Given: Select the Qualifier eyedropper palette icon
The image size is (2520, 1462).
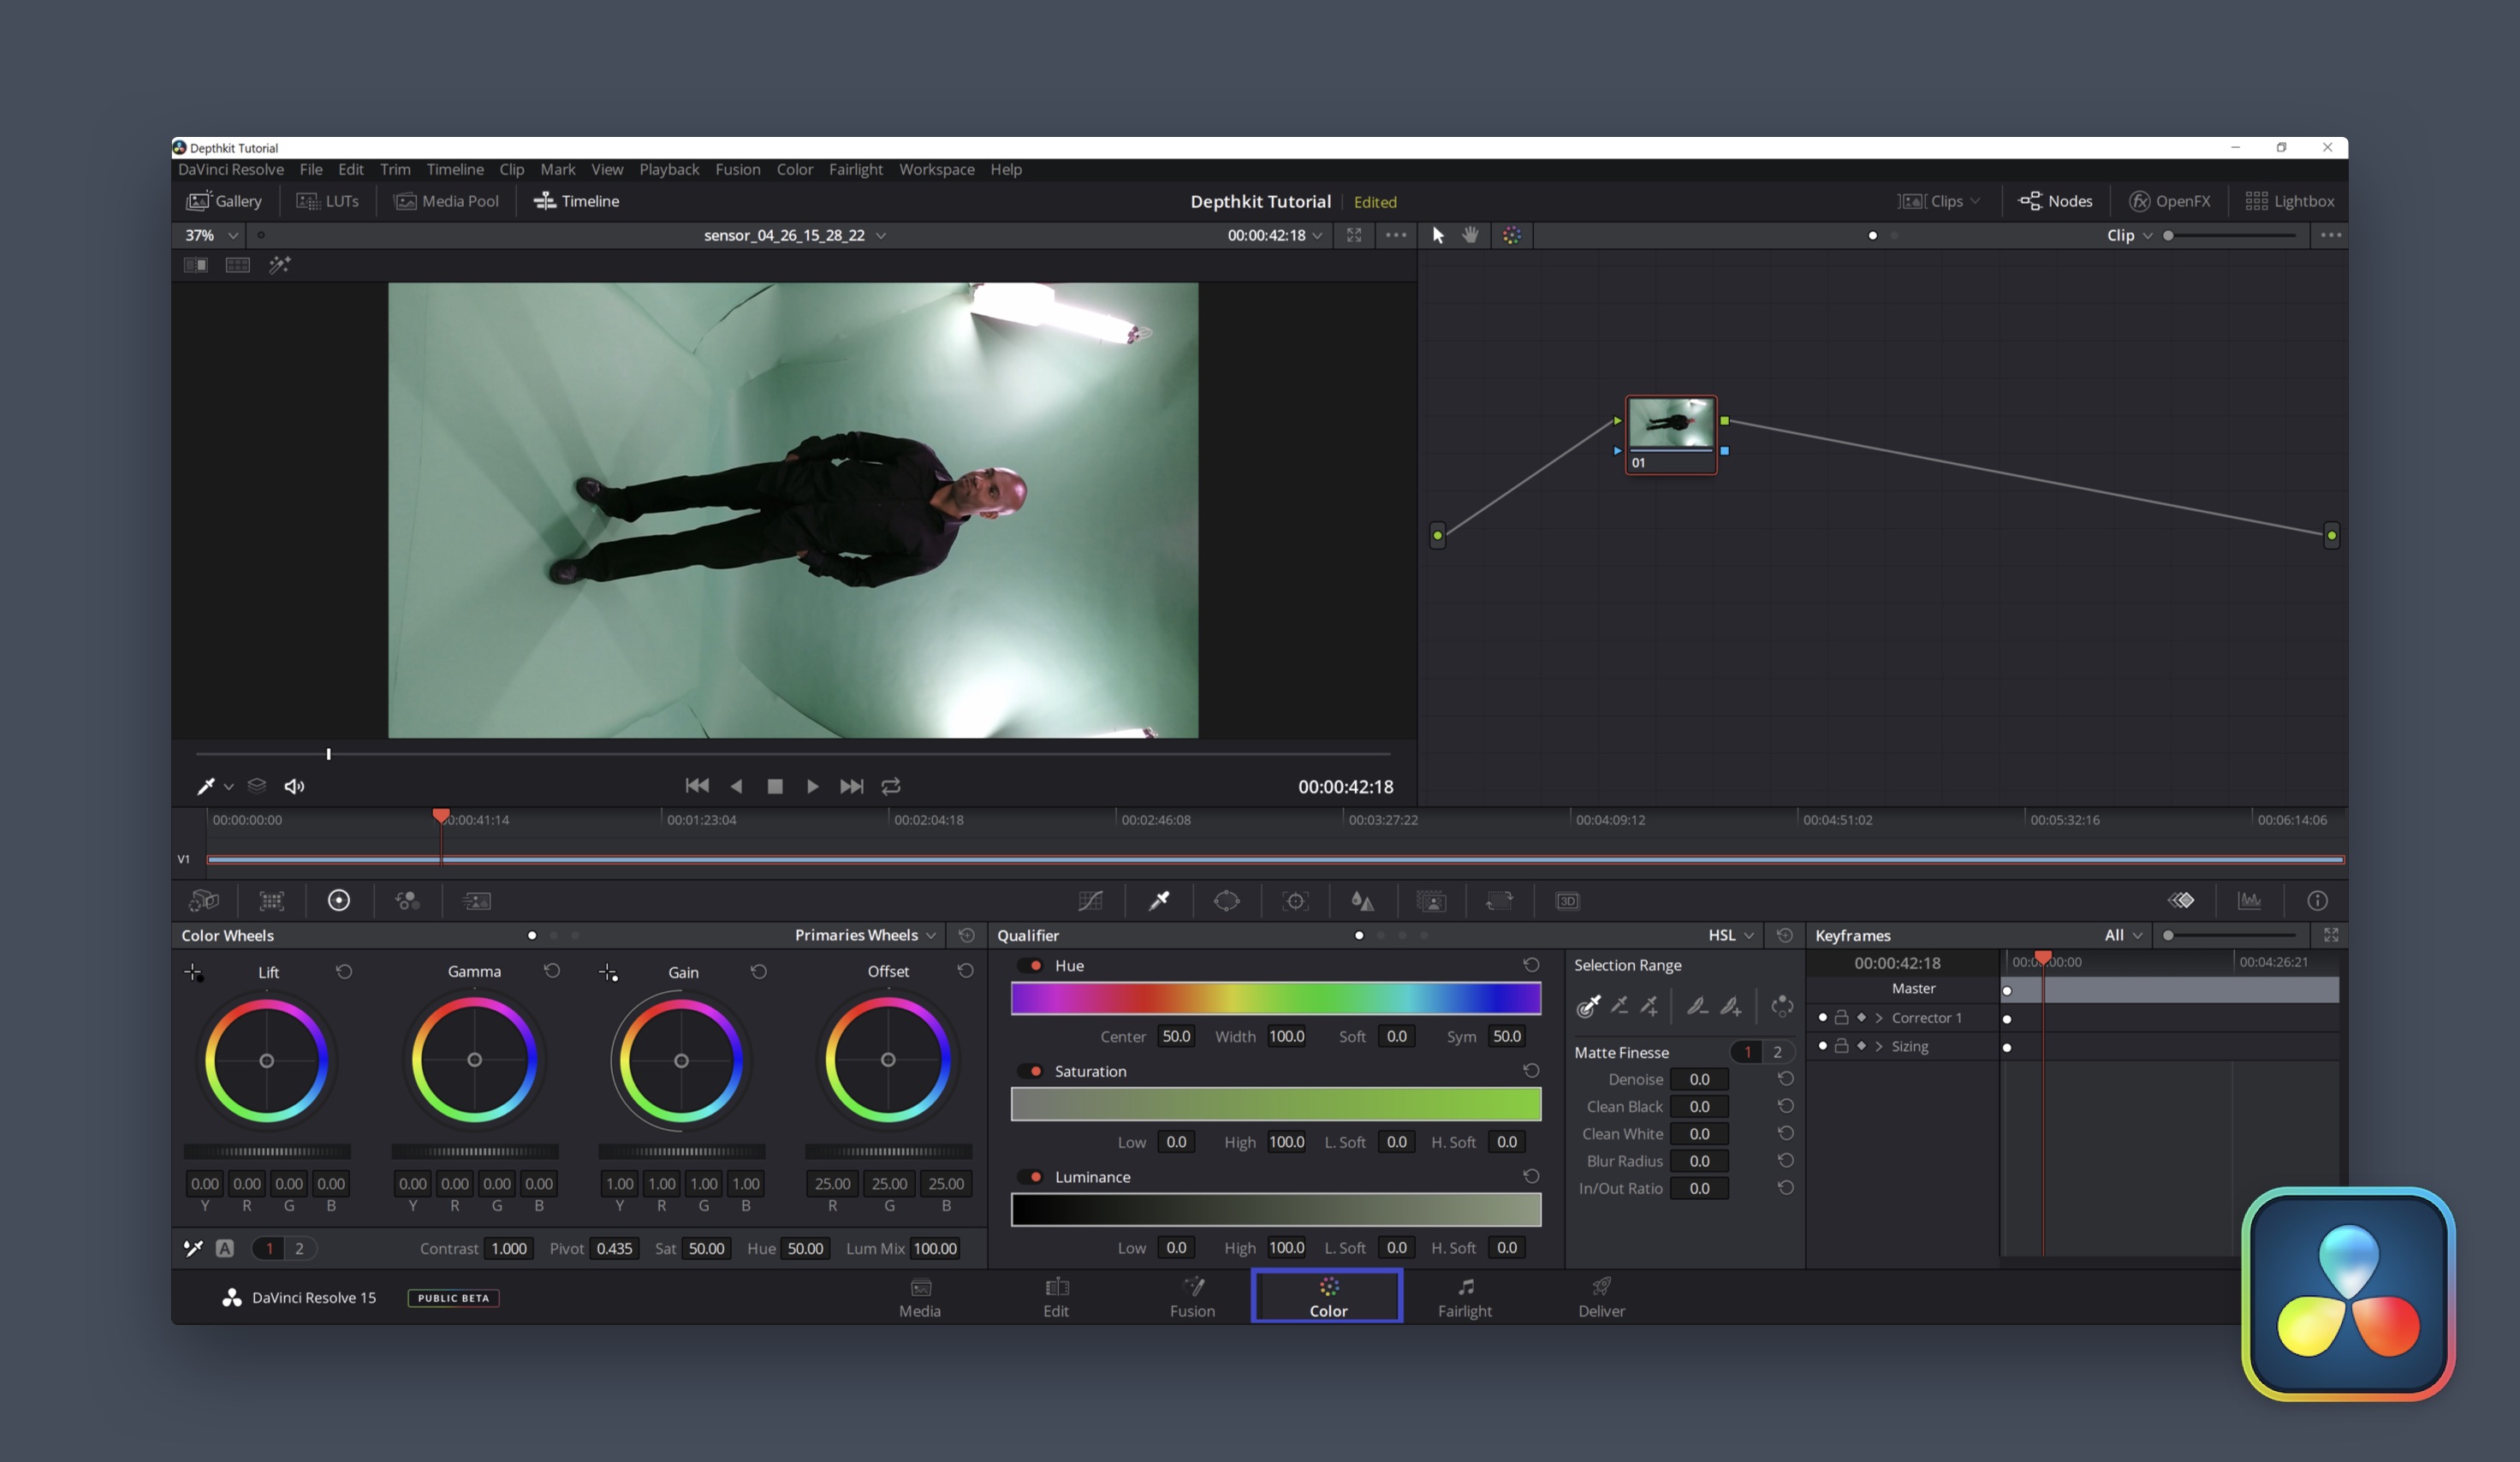Looking at the screenshot, I should tap(1159, 901).
